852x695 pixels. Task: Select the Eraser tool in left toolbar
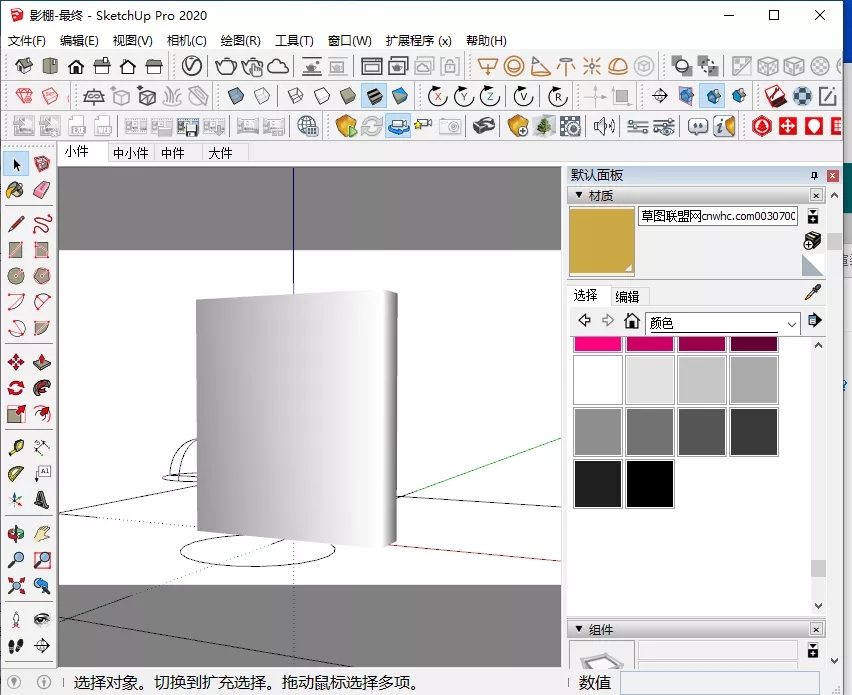42,190
